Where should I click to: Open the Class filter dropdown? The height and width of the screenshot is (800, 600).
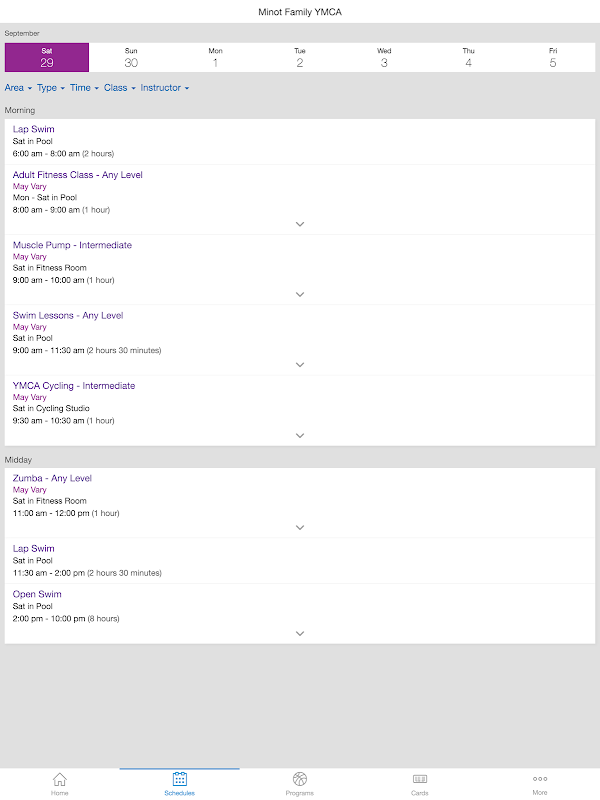point(119,88)
